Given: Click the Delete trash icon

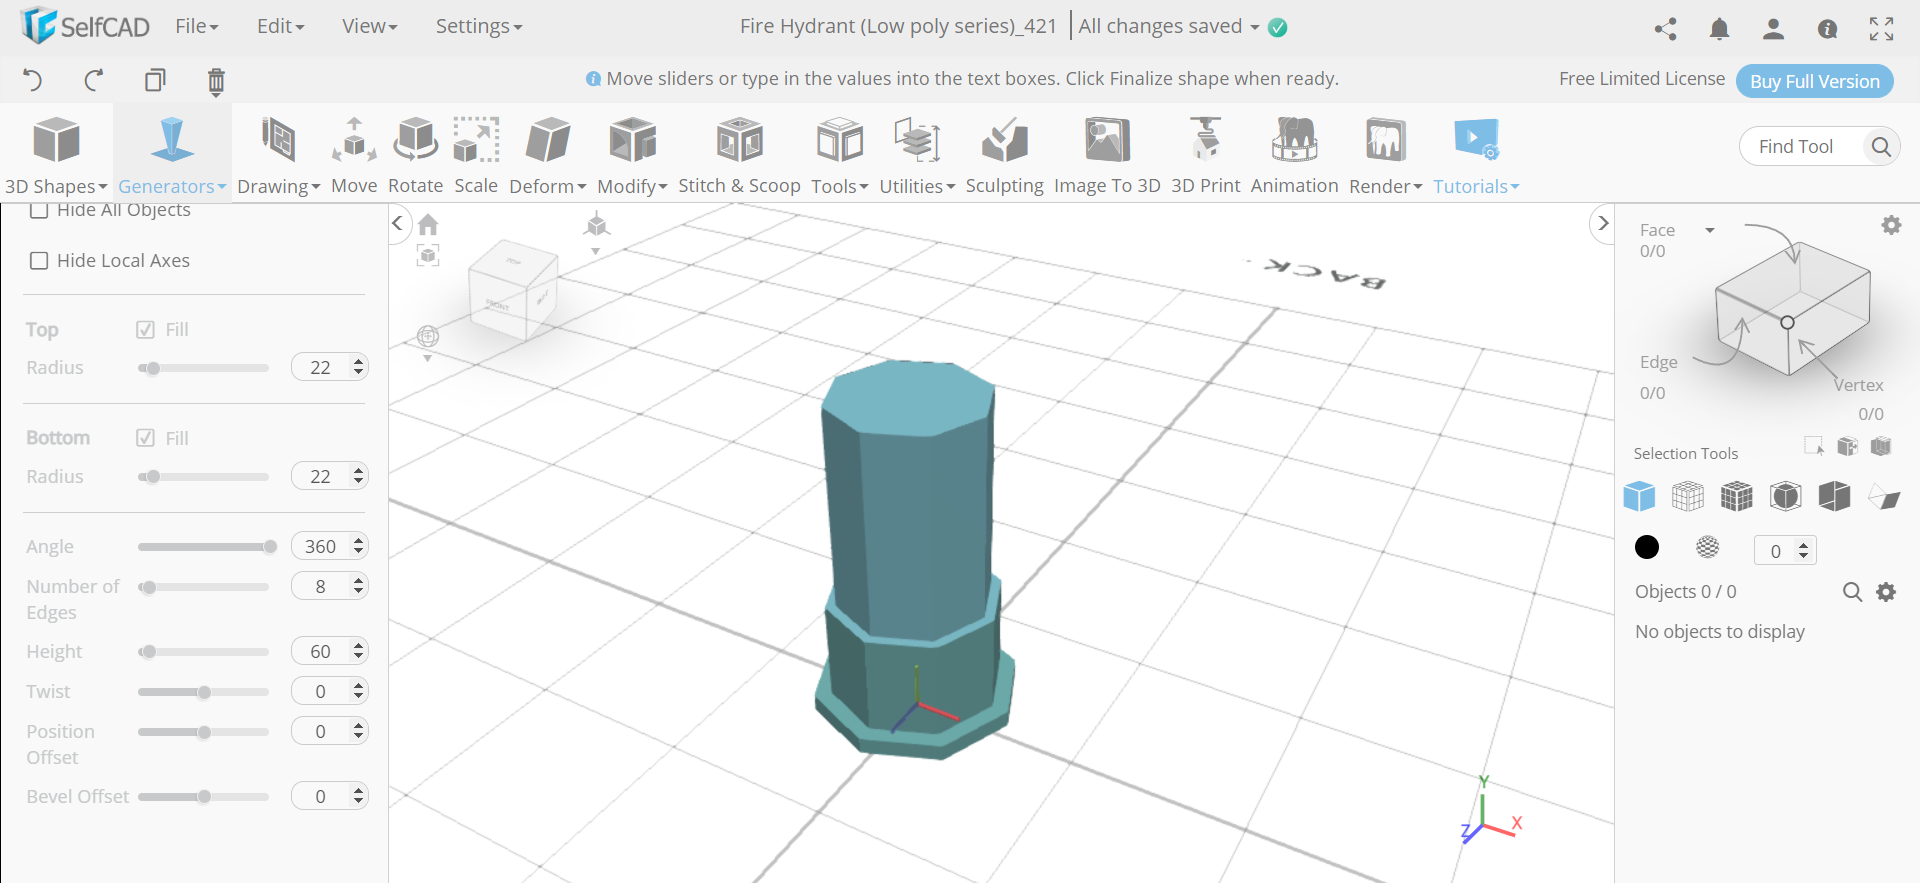Looking at the screenshot, I should [216, 81].
